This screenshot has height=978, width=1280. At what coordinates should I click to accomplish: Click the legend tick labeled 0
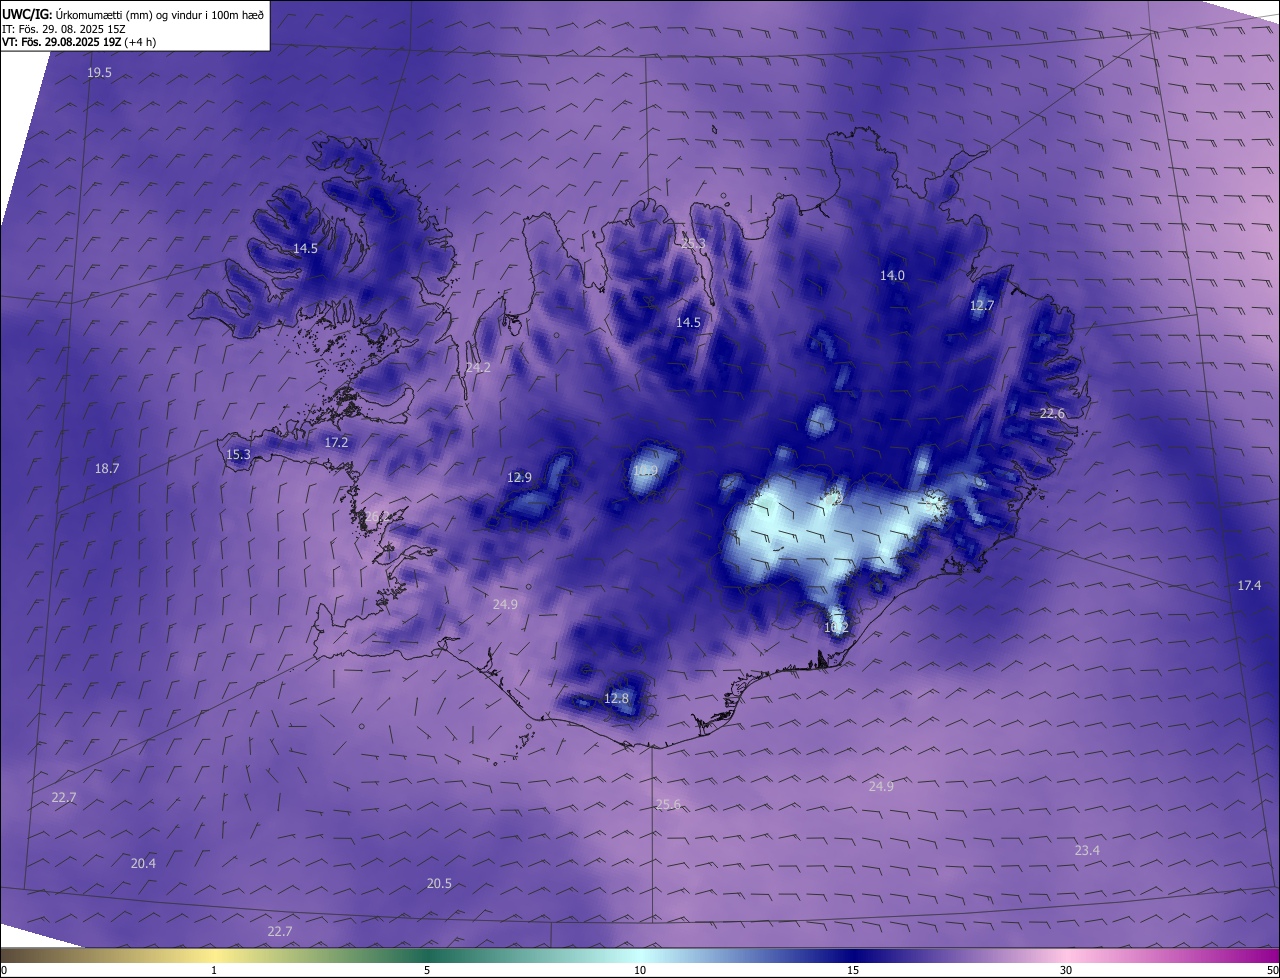tap(4, 970)
